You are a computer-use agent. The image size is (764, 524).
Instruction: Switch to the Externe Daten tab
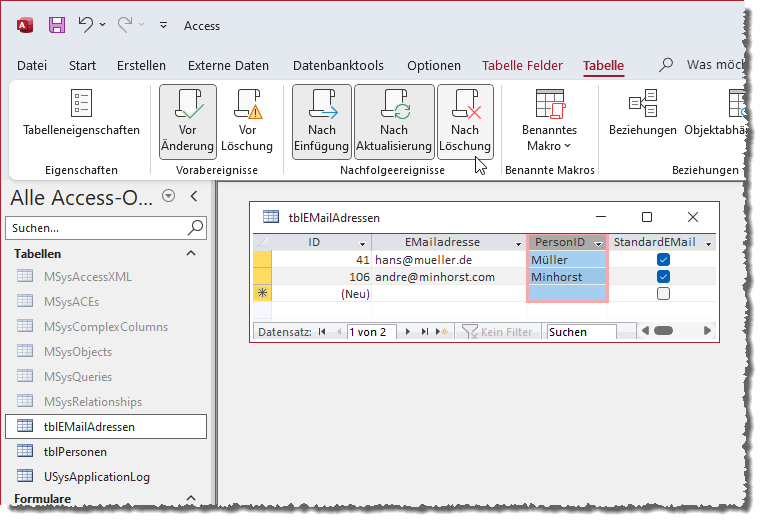(x=228, y=66)
